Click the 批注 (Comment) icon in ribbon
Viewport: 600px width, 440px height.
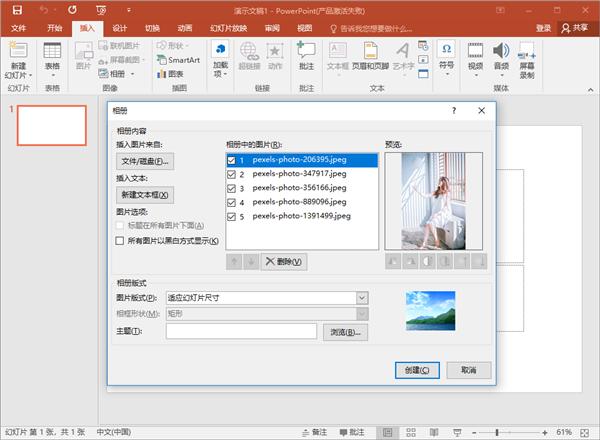306,55
